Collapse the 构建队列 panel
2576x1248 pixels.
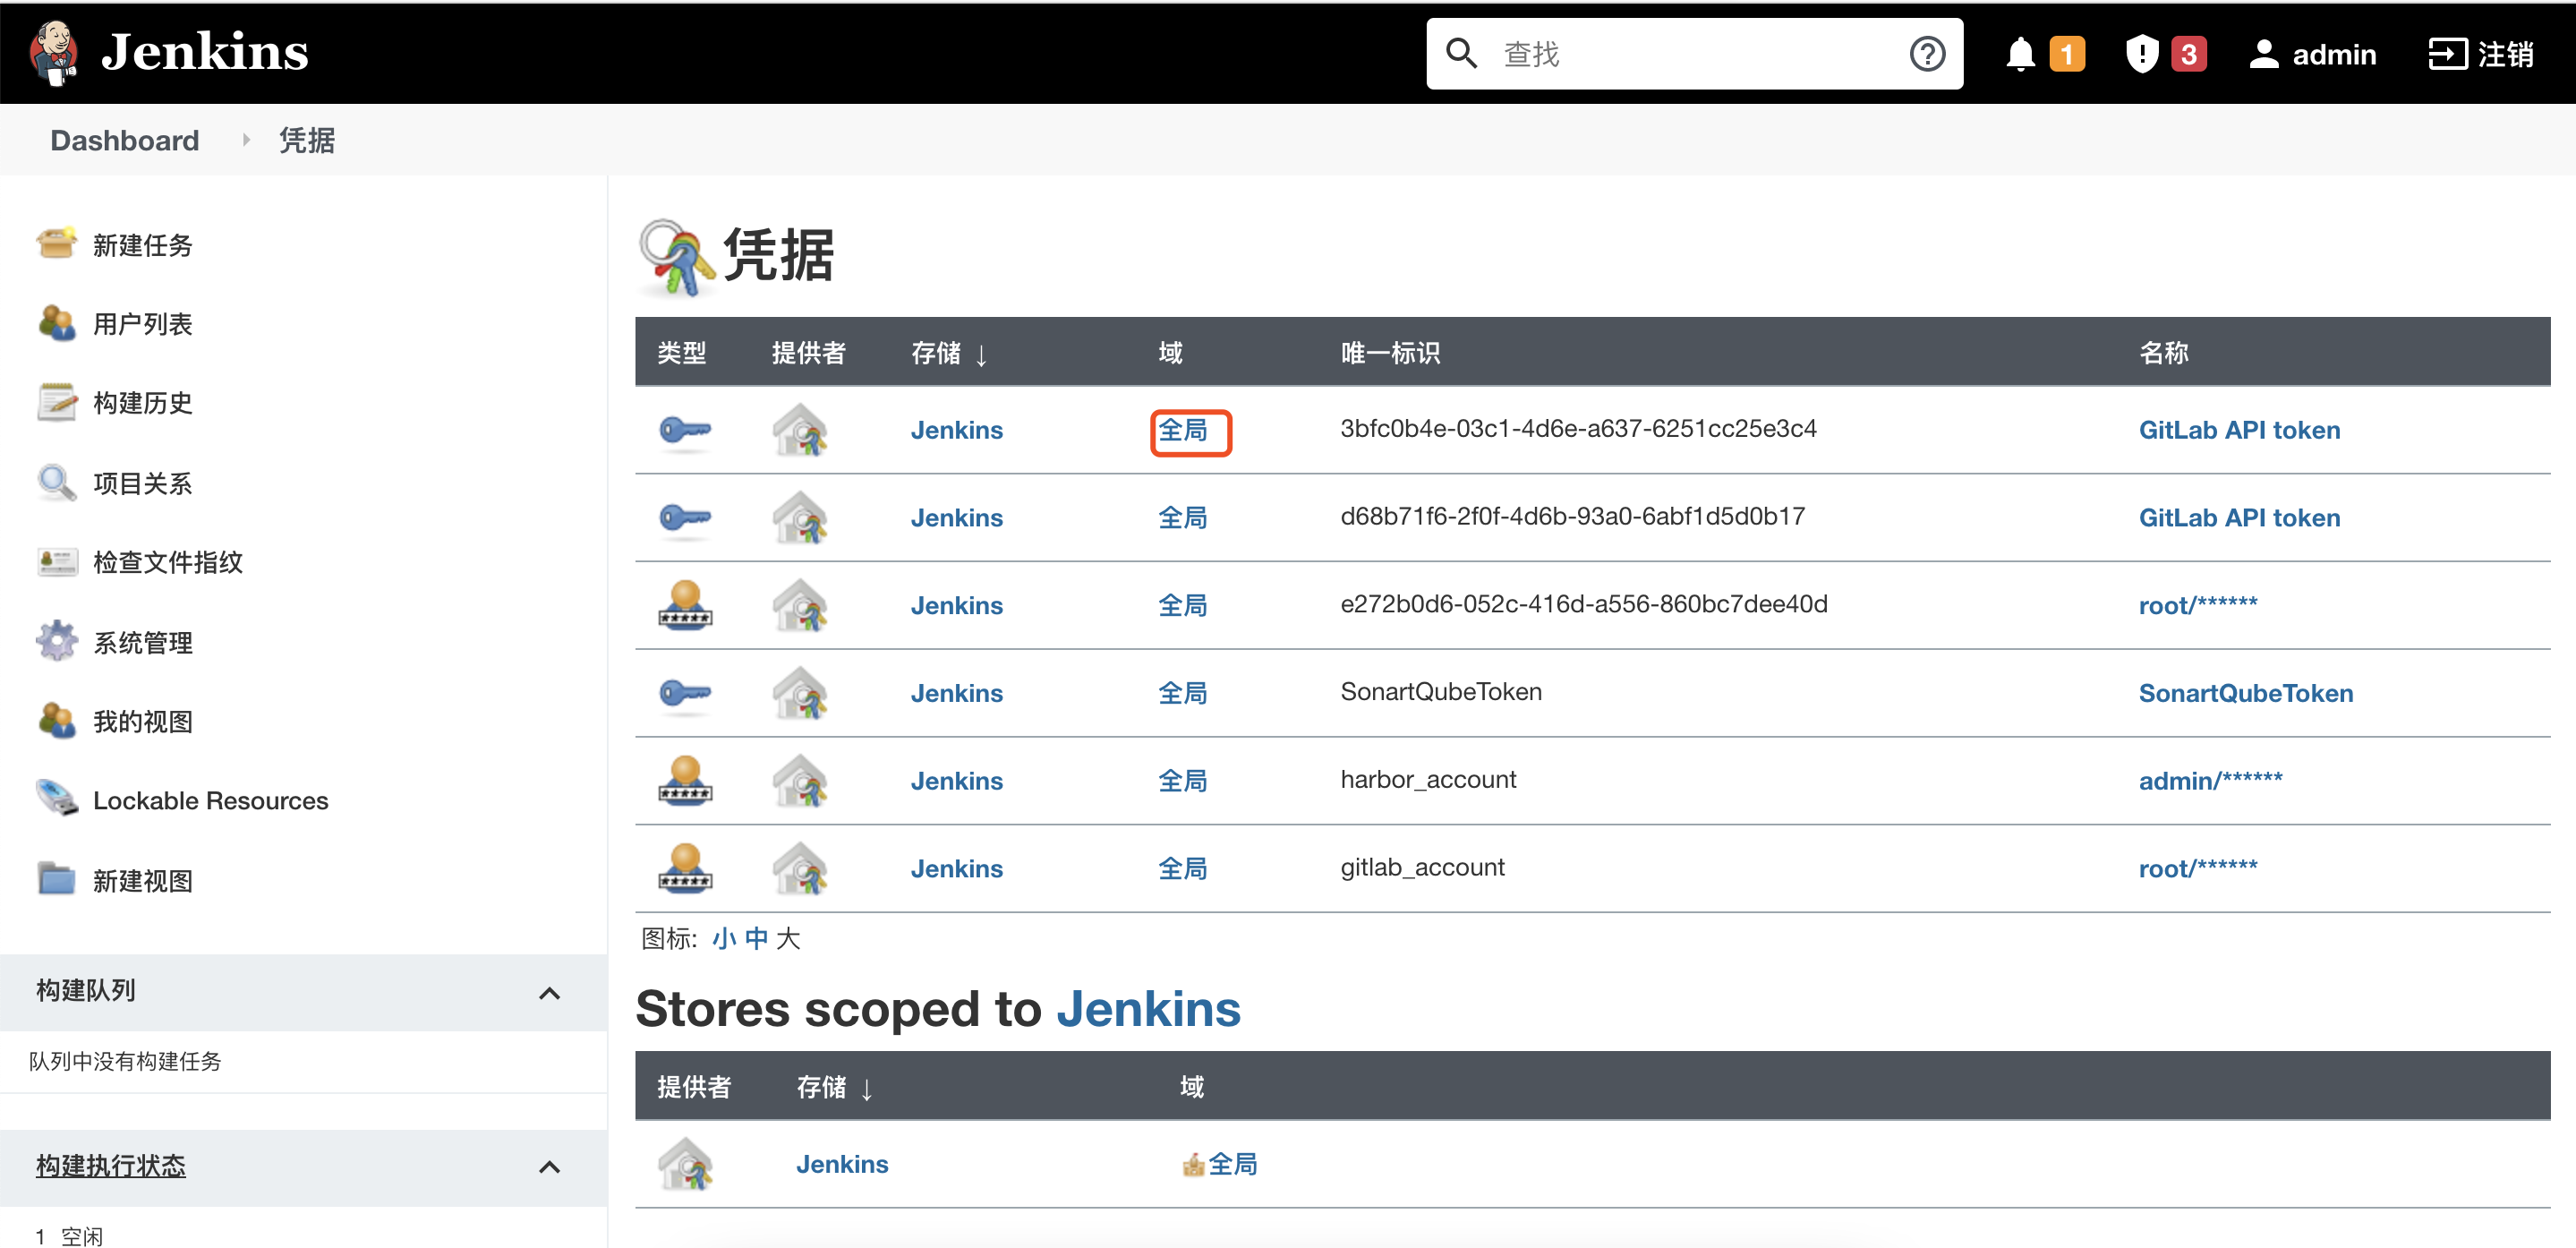coord(549,992)
